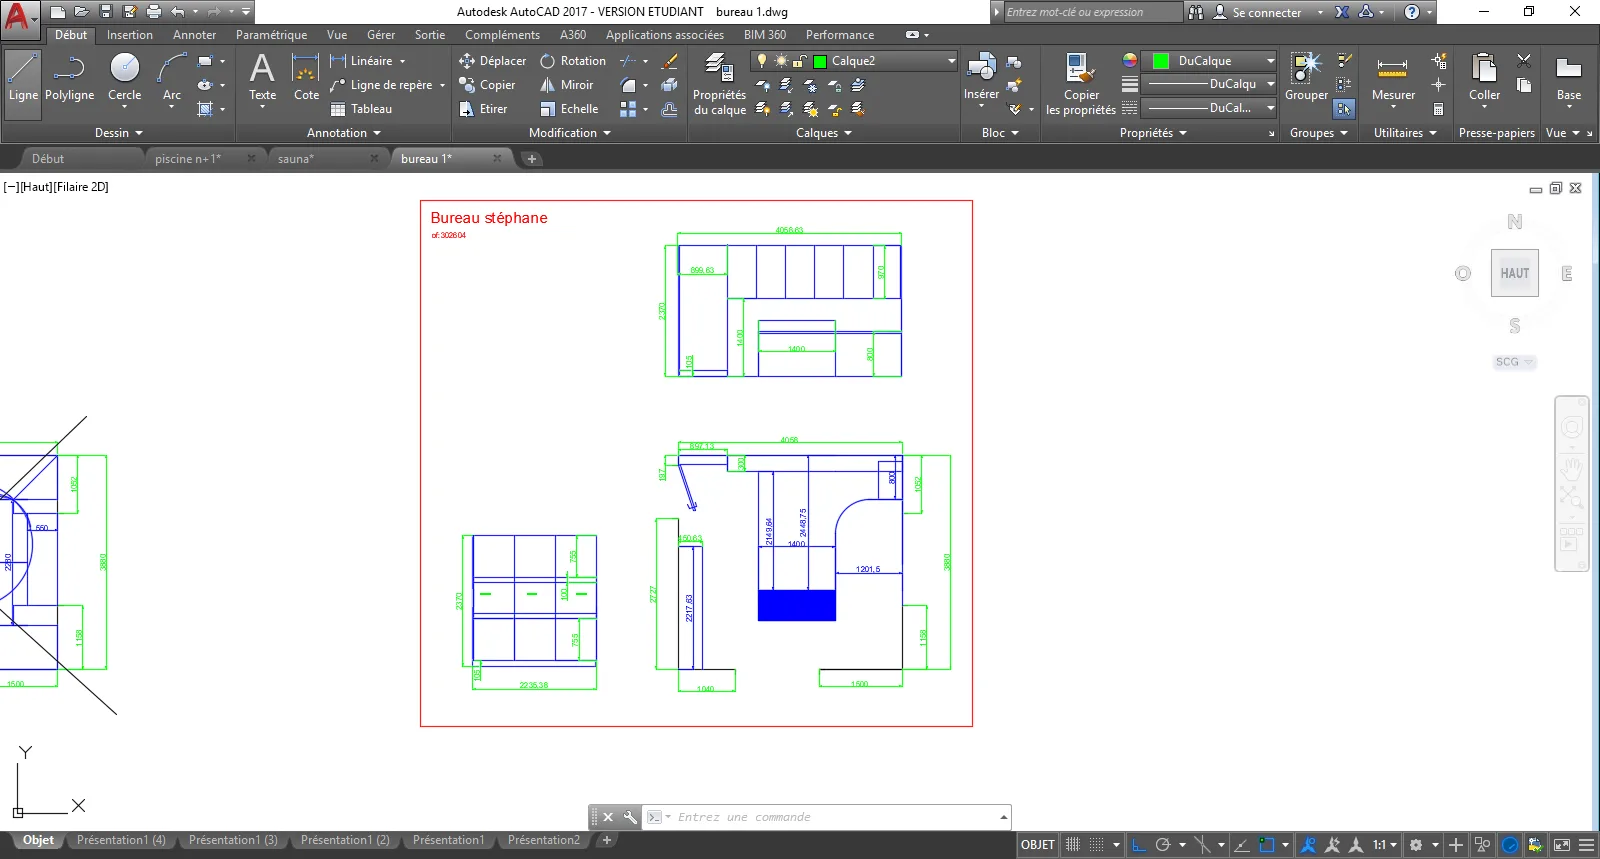This screenshot has width=1600, height=859.
Task: Toggle OBJET model space button
Action: pyautogui.click(x=1038, y=845)
